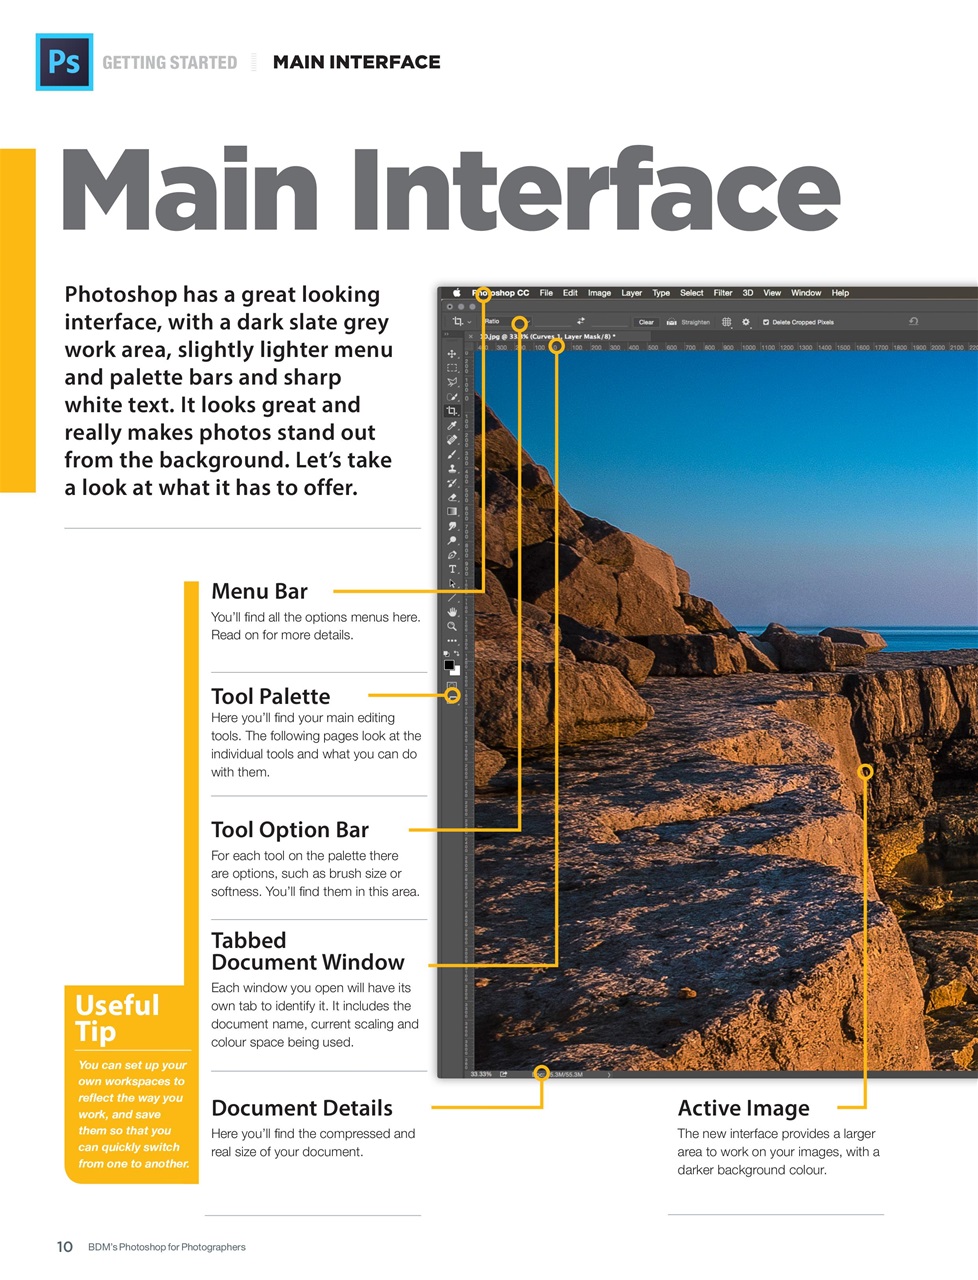Select the Type tool
978x1280 pixels.
[452, 569]
